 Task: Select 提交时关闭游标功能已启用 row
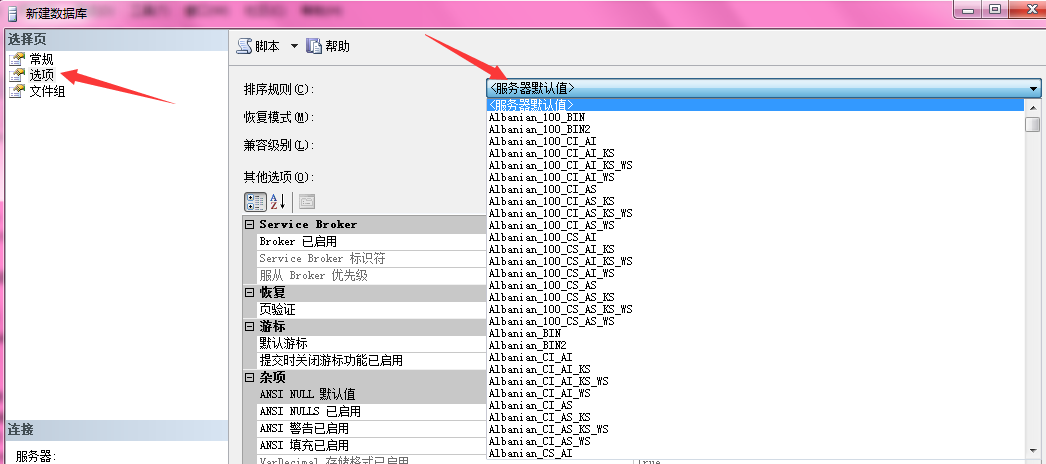point(372,361)
